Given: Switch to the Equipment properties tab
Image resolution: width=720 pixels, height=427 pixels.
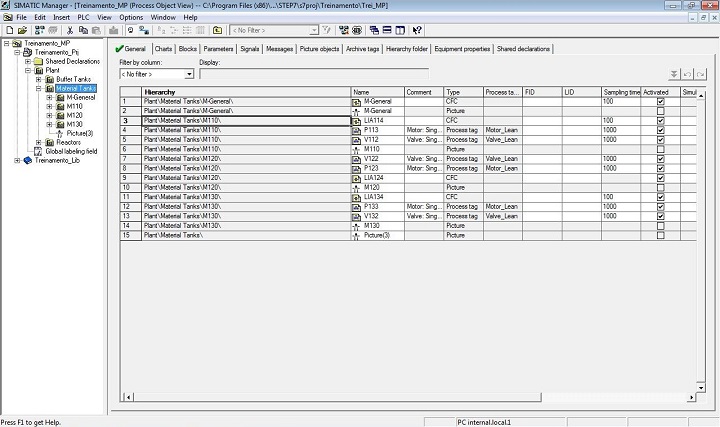Looking at the screenshot, I should [x=462, y=49].
